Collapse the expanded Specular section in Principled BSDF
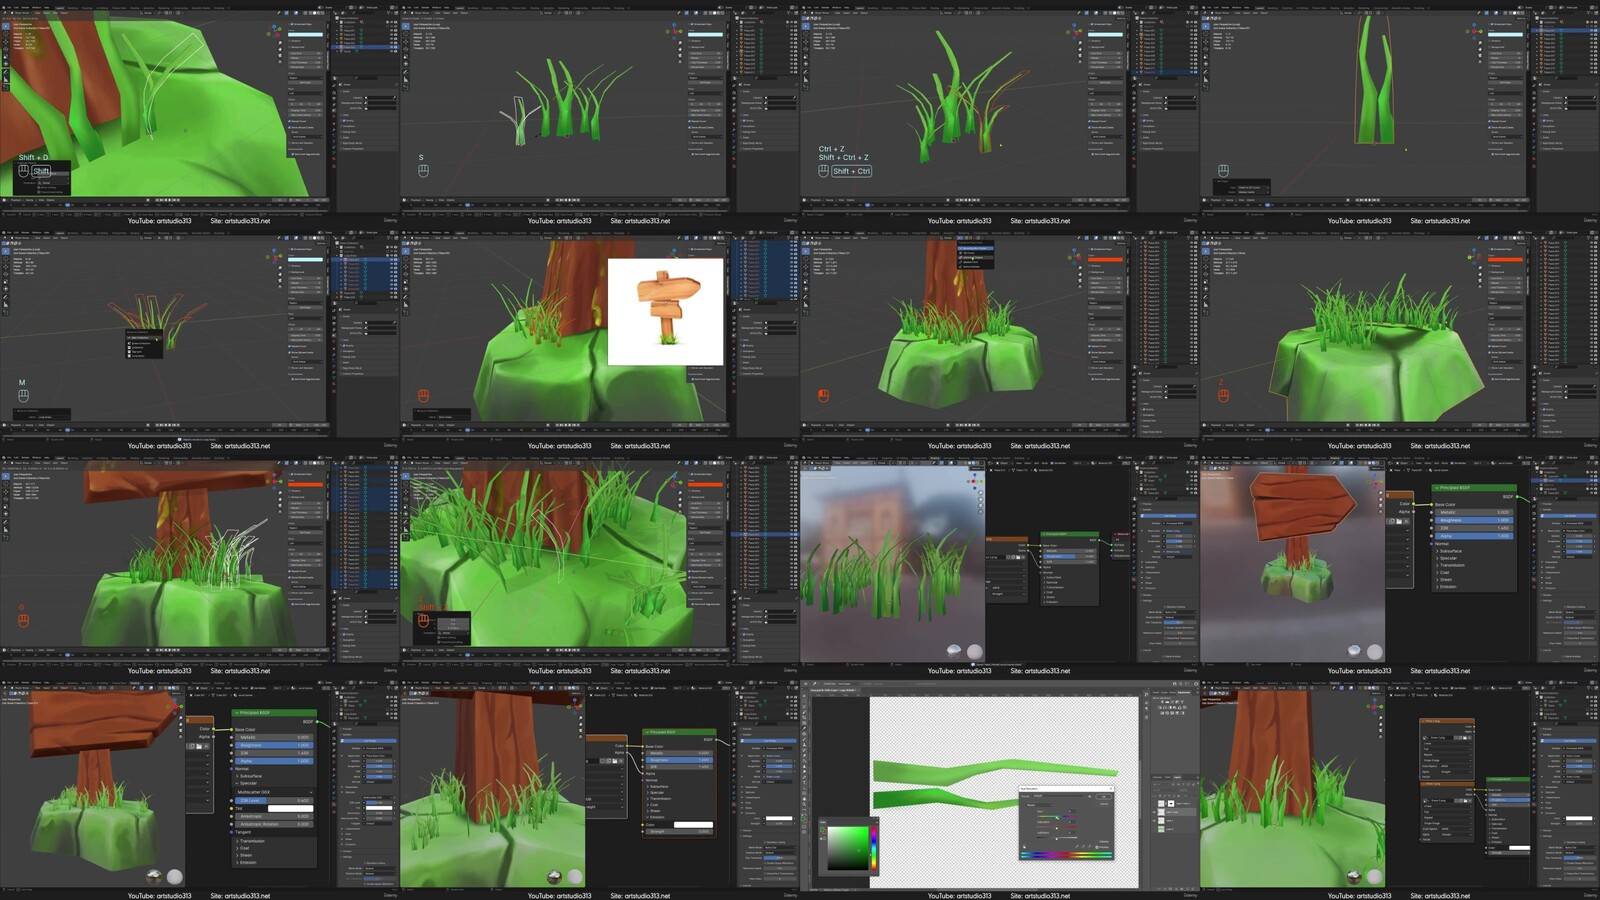1600x900 pixels. point(236,784)
